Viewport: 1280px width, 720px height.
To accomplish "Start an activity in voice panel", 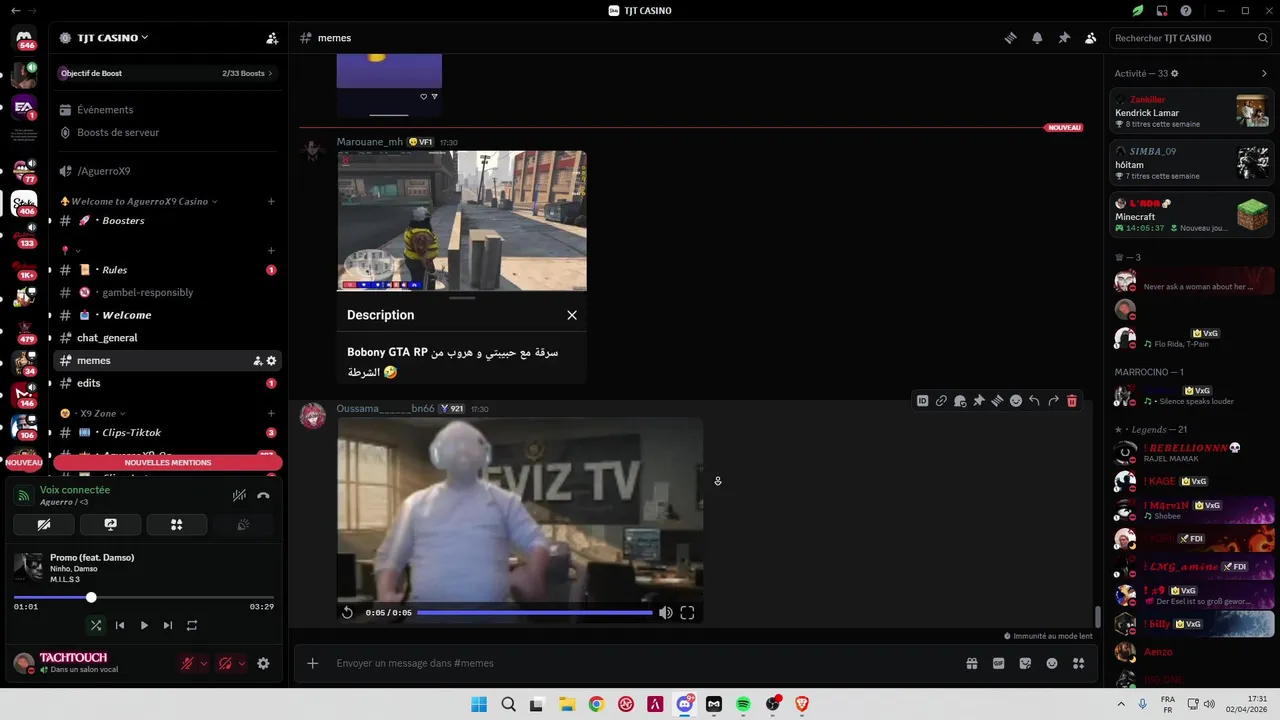I will 177,524.
